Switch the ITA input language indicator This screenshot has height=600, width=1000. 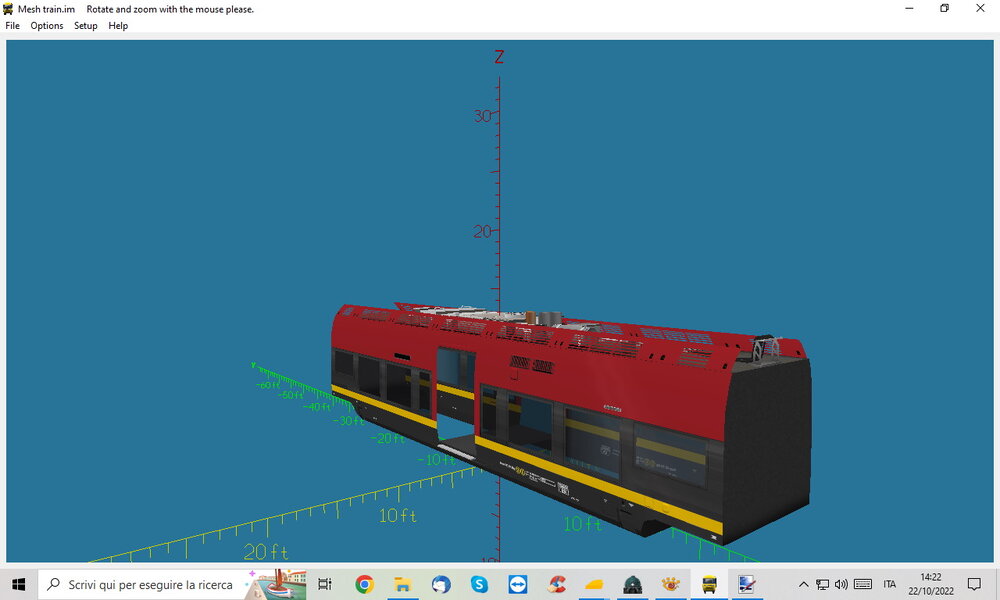point(890,584)
